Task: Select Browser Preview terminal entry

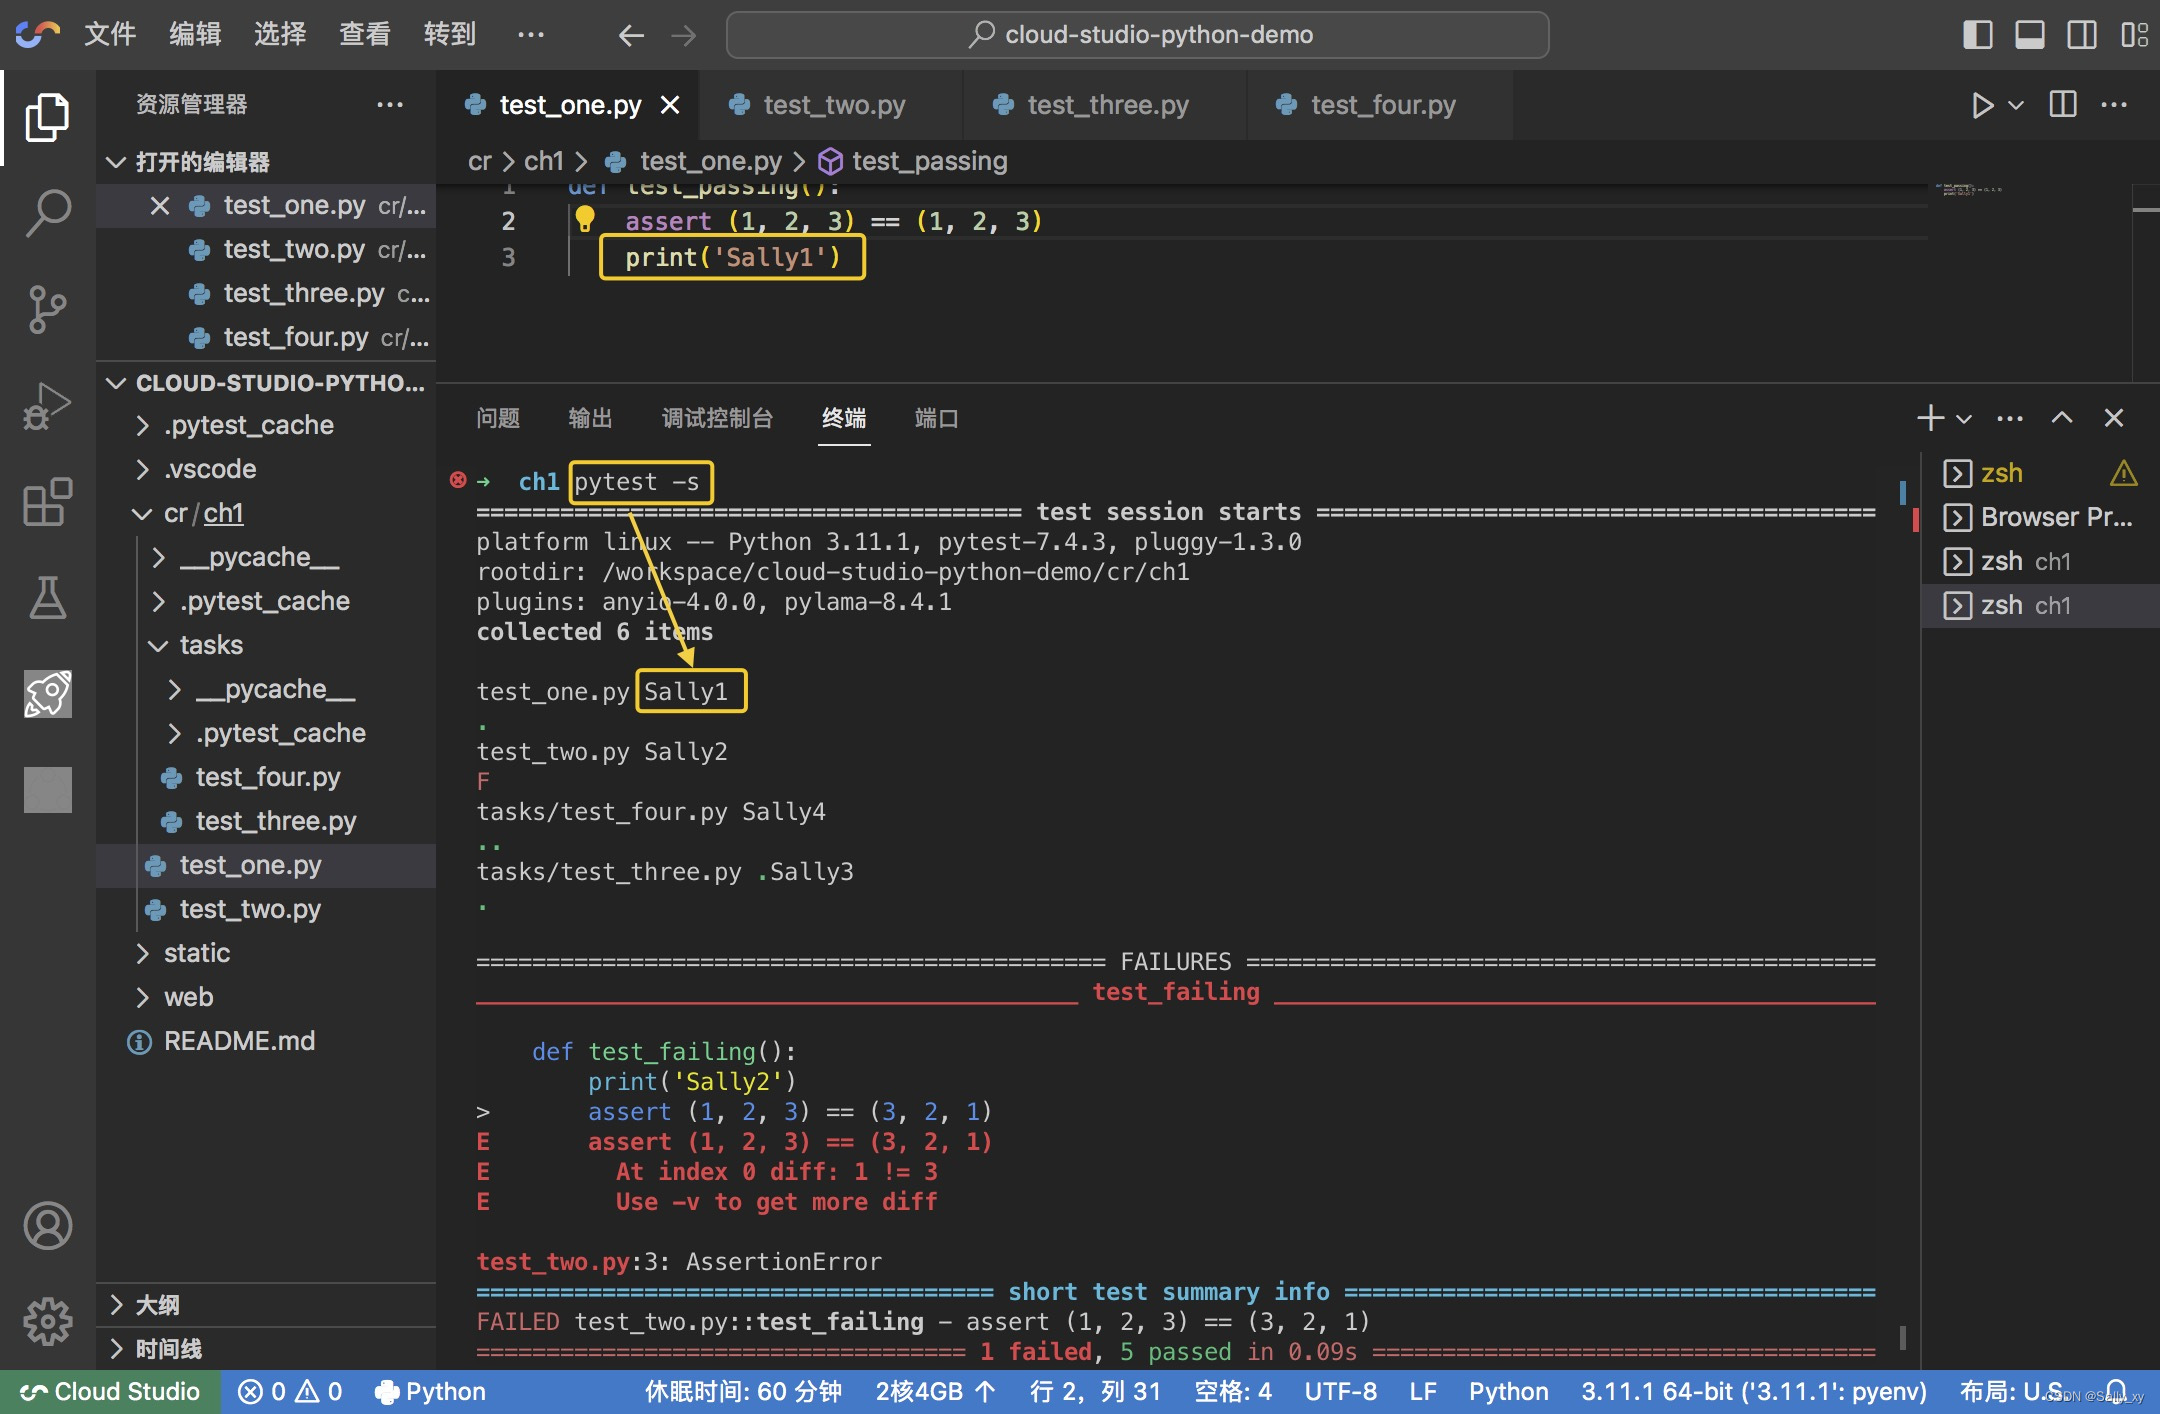Action: pyautogui.click(x=2040, y=517)
